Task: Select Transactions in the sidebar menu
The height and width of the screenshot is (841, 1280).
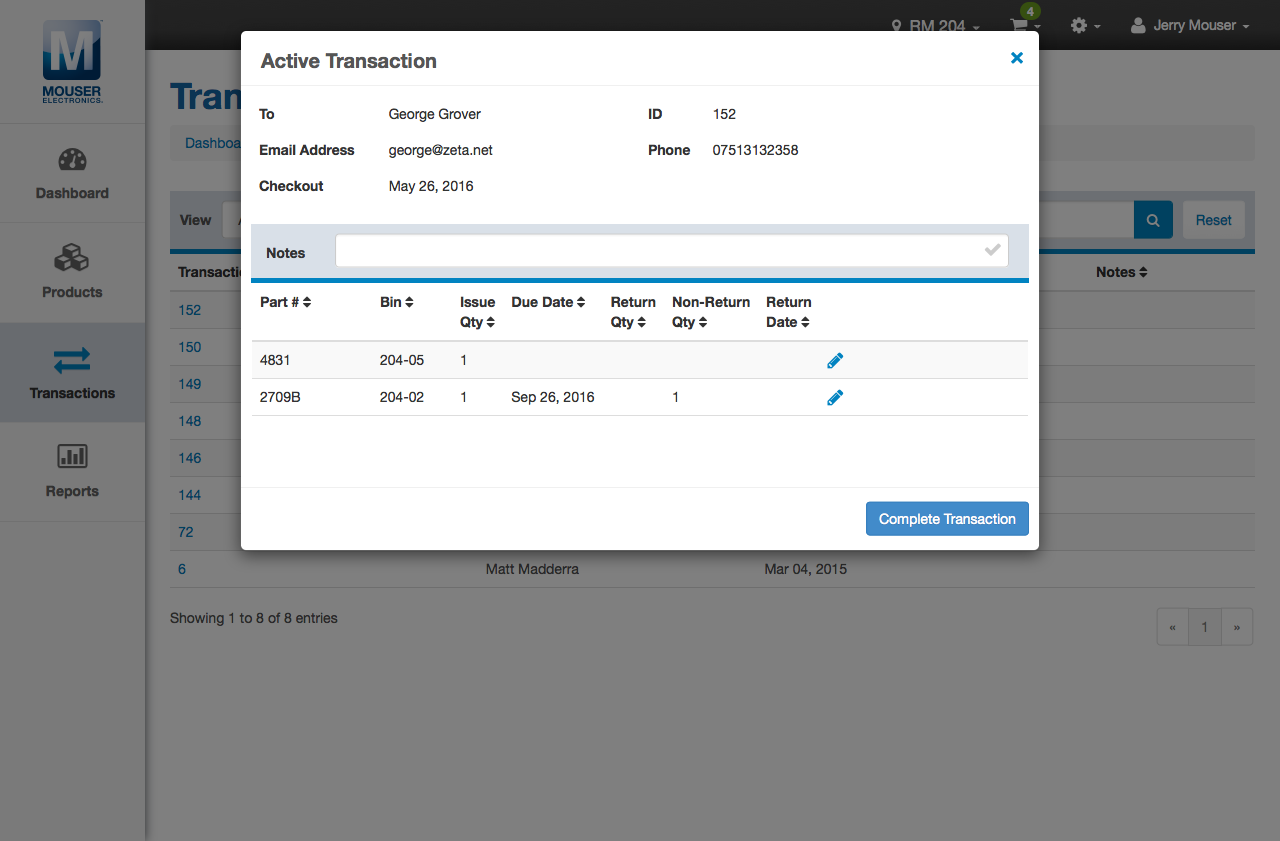Action: [72, 372]
